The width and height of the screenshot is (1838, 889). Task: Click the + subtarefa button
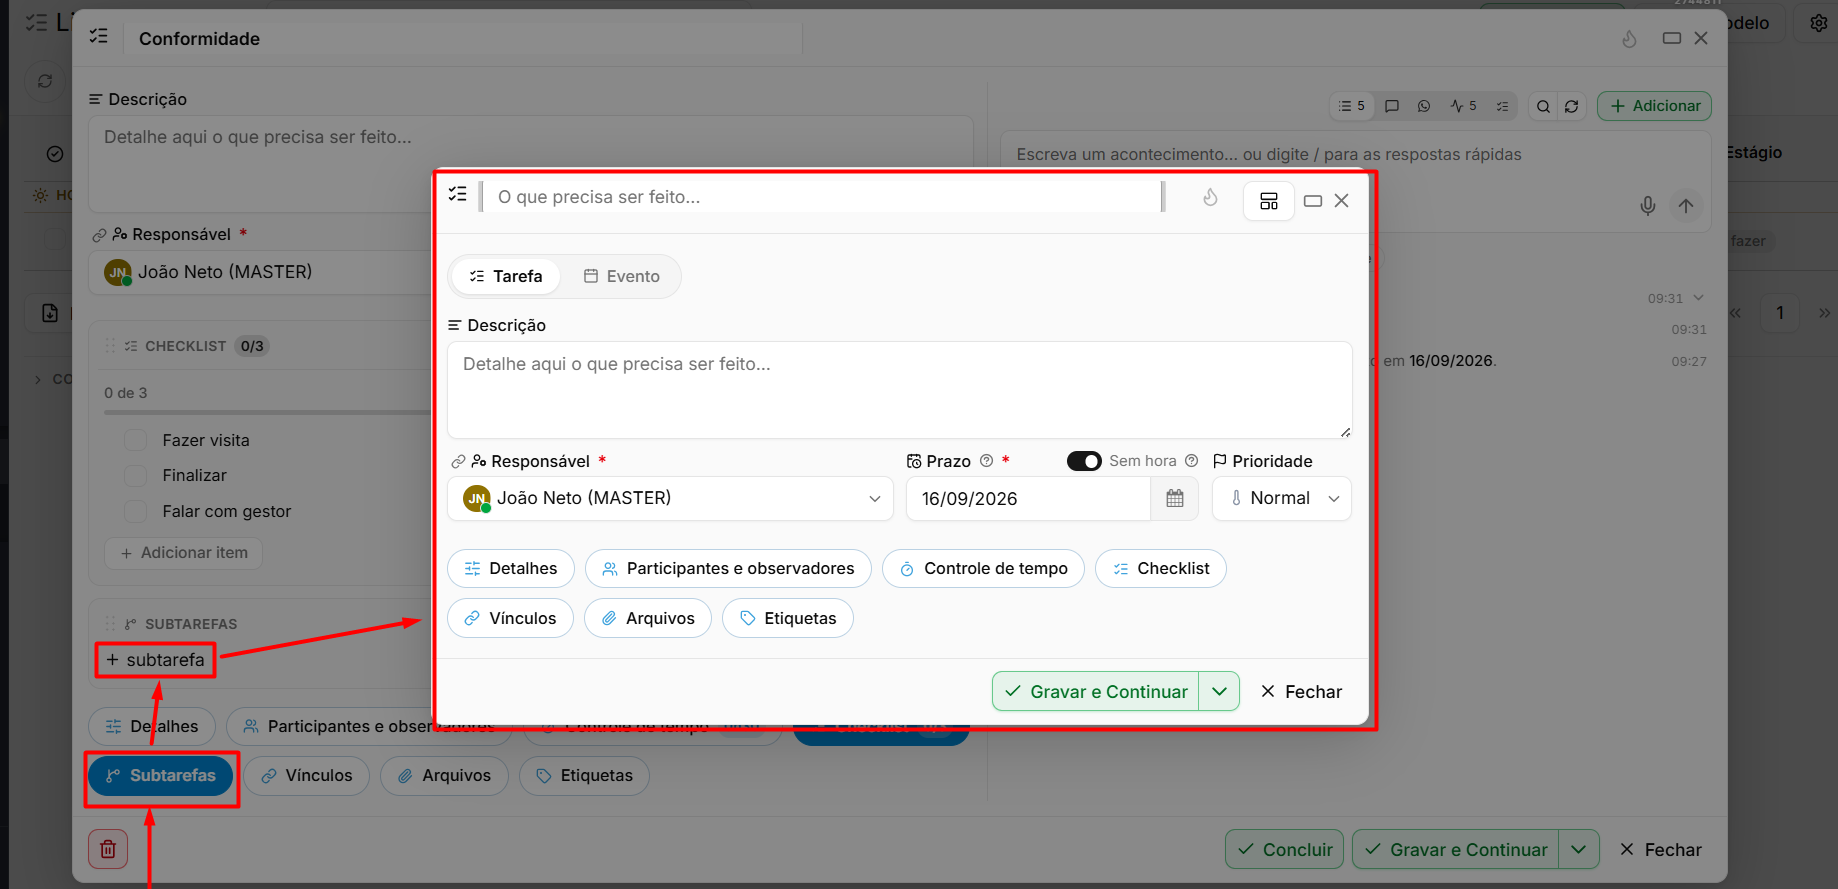click(155, 660)
